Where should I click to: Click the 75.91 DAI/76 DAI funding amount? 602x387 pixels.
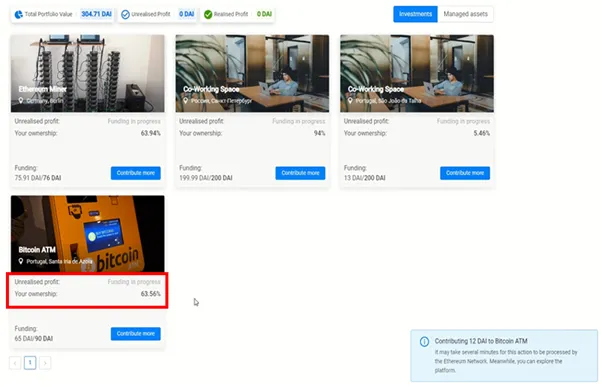[38, 178]
